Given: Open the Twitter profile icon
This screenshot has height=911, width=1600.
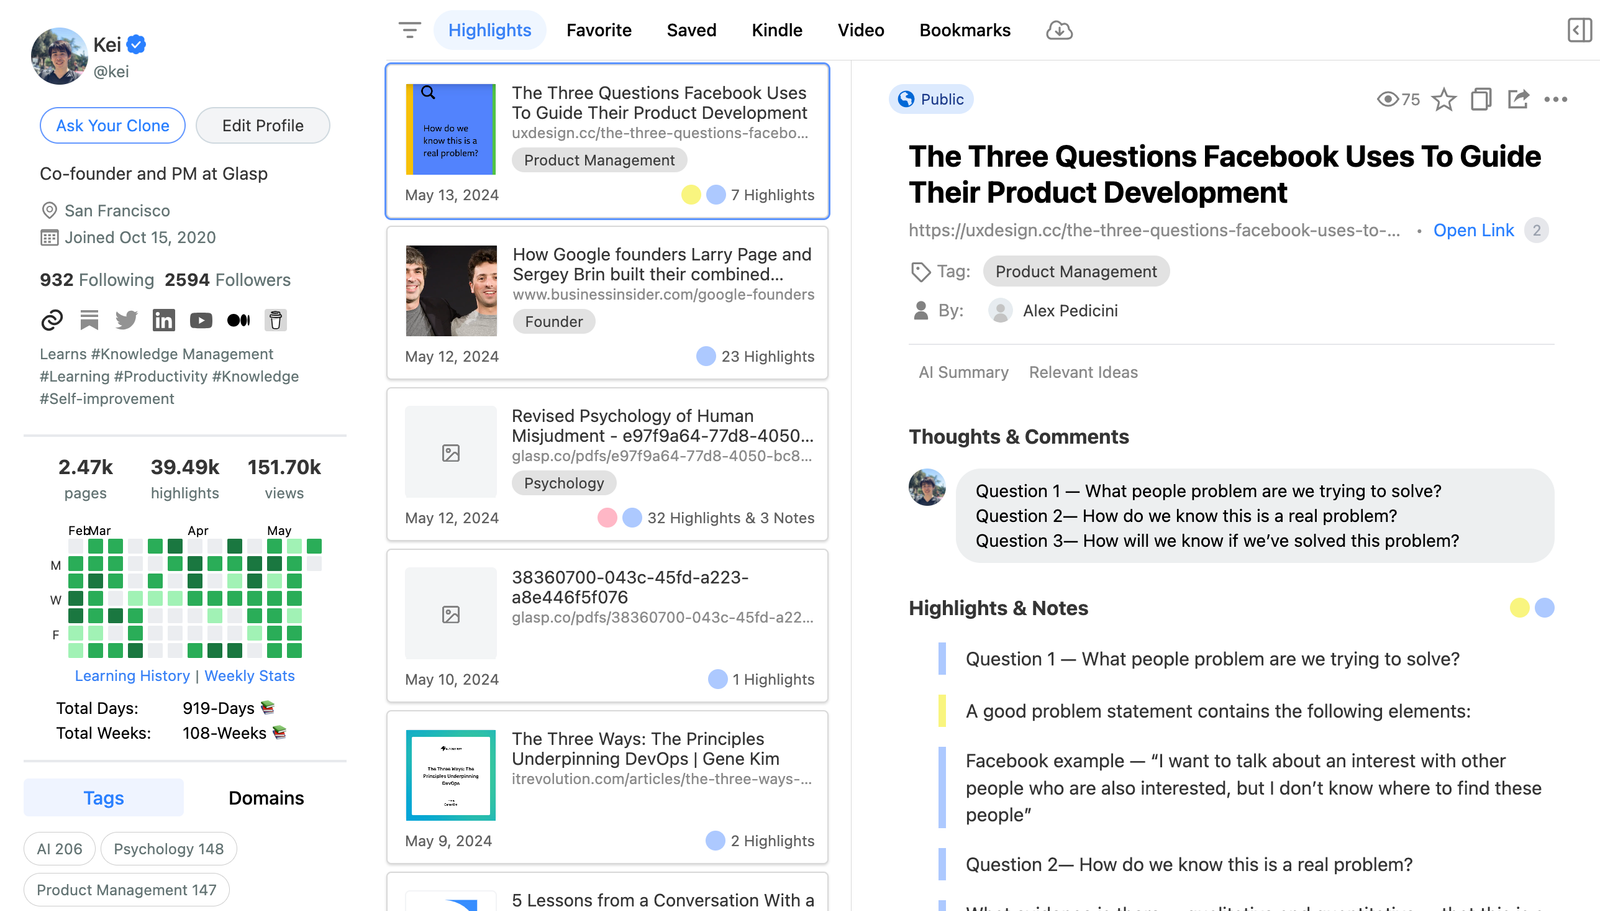Looking at the screenshot, I should click(x=126, y=320).
